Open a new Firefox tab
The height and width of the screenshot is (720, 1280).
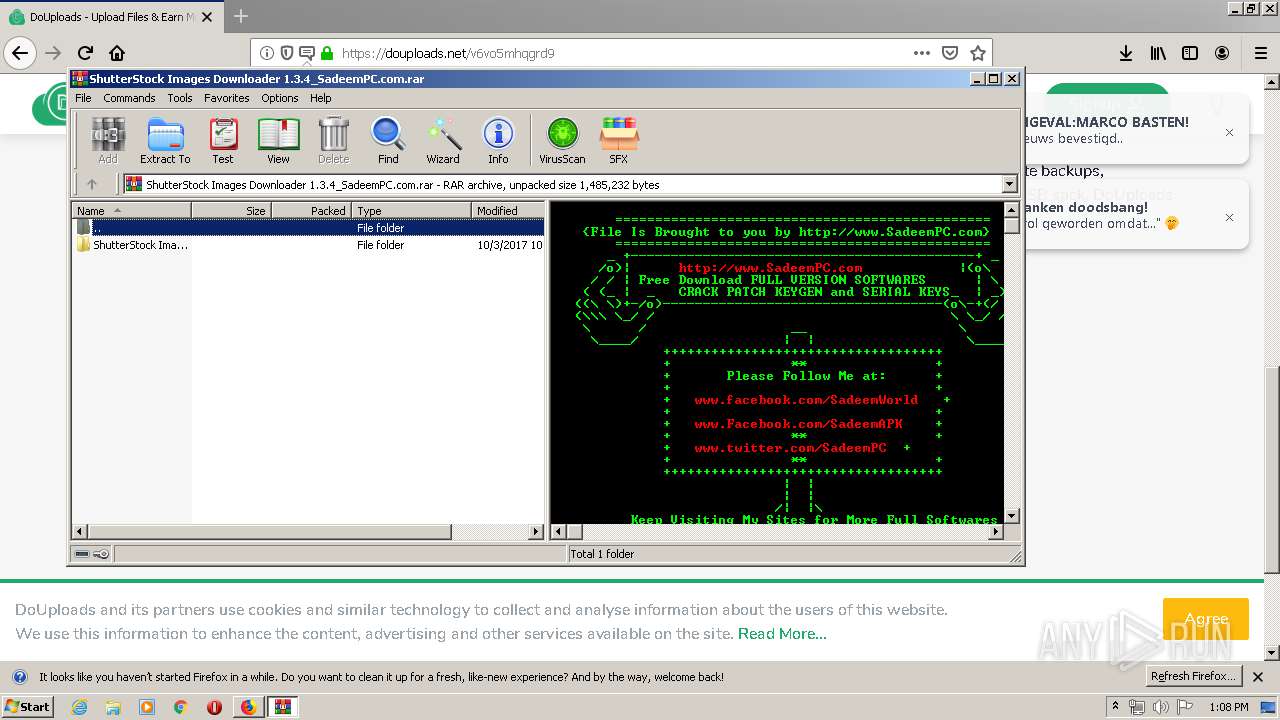241,17
